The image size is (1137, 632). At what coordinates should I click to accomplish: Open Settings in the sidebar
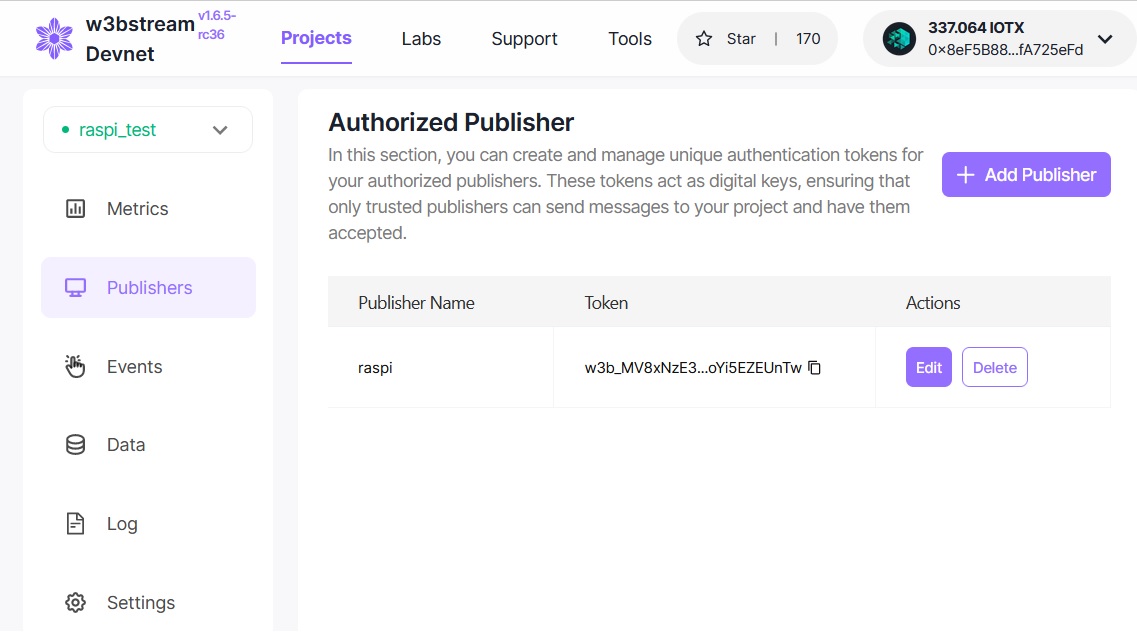pos(149,602)
